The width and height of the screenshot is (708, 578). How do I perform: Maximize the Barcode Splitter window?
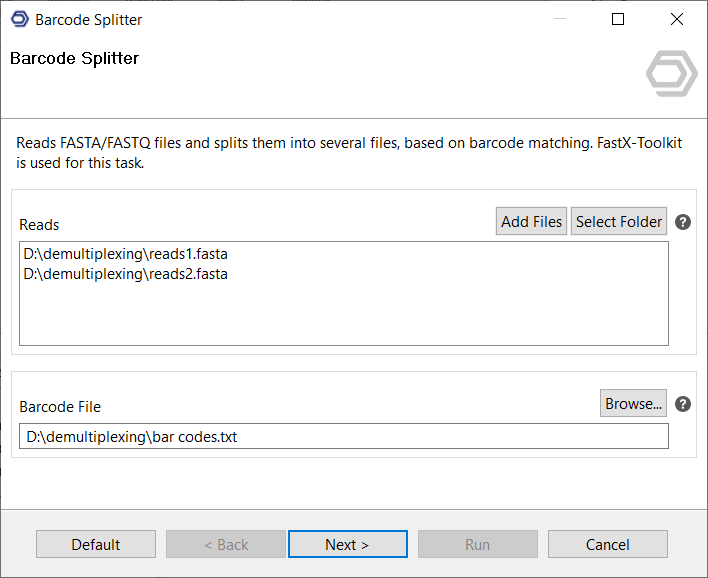[x=618, y=19]
